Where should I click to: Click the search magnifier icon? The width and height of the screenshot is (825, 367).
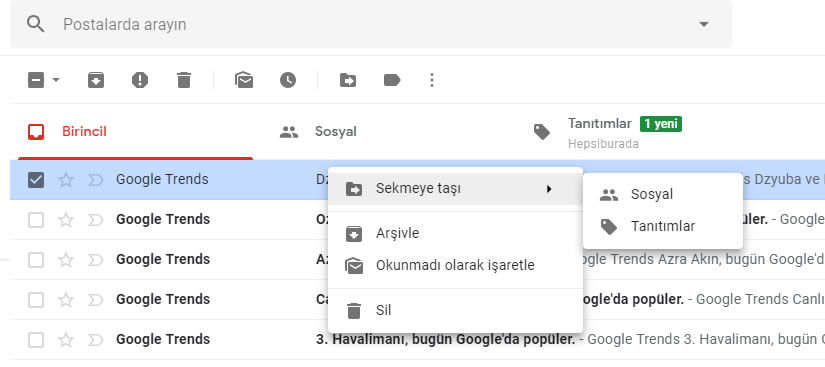pos(35,24)
